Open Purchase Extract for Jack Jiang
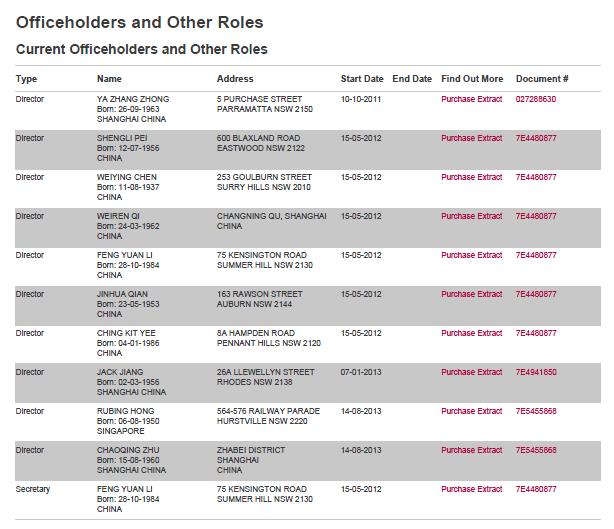Screen dimensions: 614x529 click(471, 373)
